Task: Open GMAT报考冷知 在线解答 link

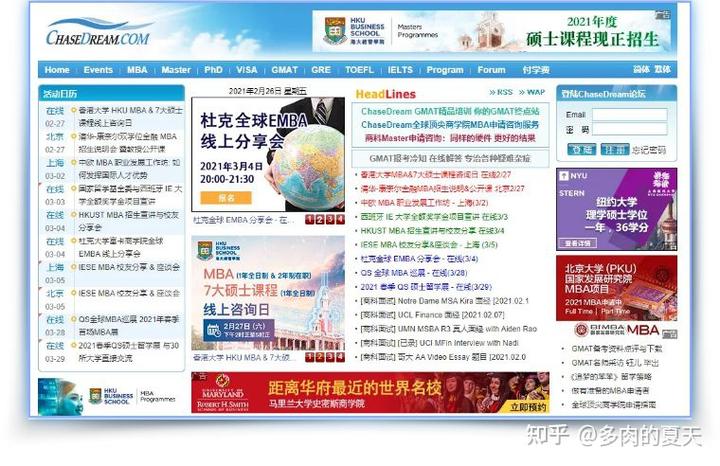Action: (450, 158)
